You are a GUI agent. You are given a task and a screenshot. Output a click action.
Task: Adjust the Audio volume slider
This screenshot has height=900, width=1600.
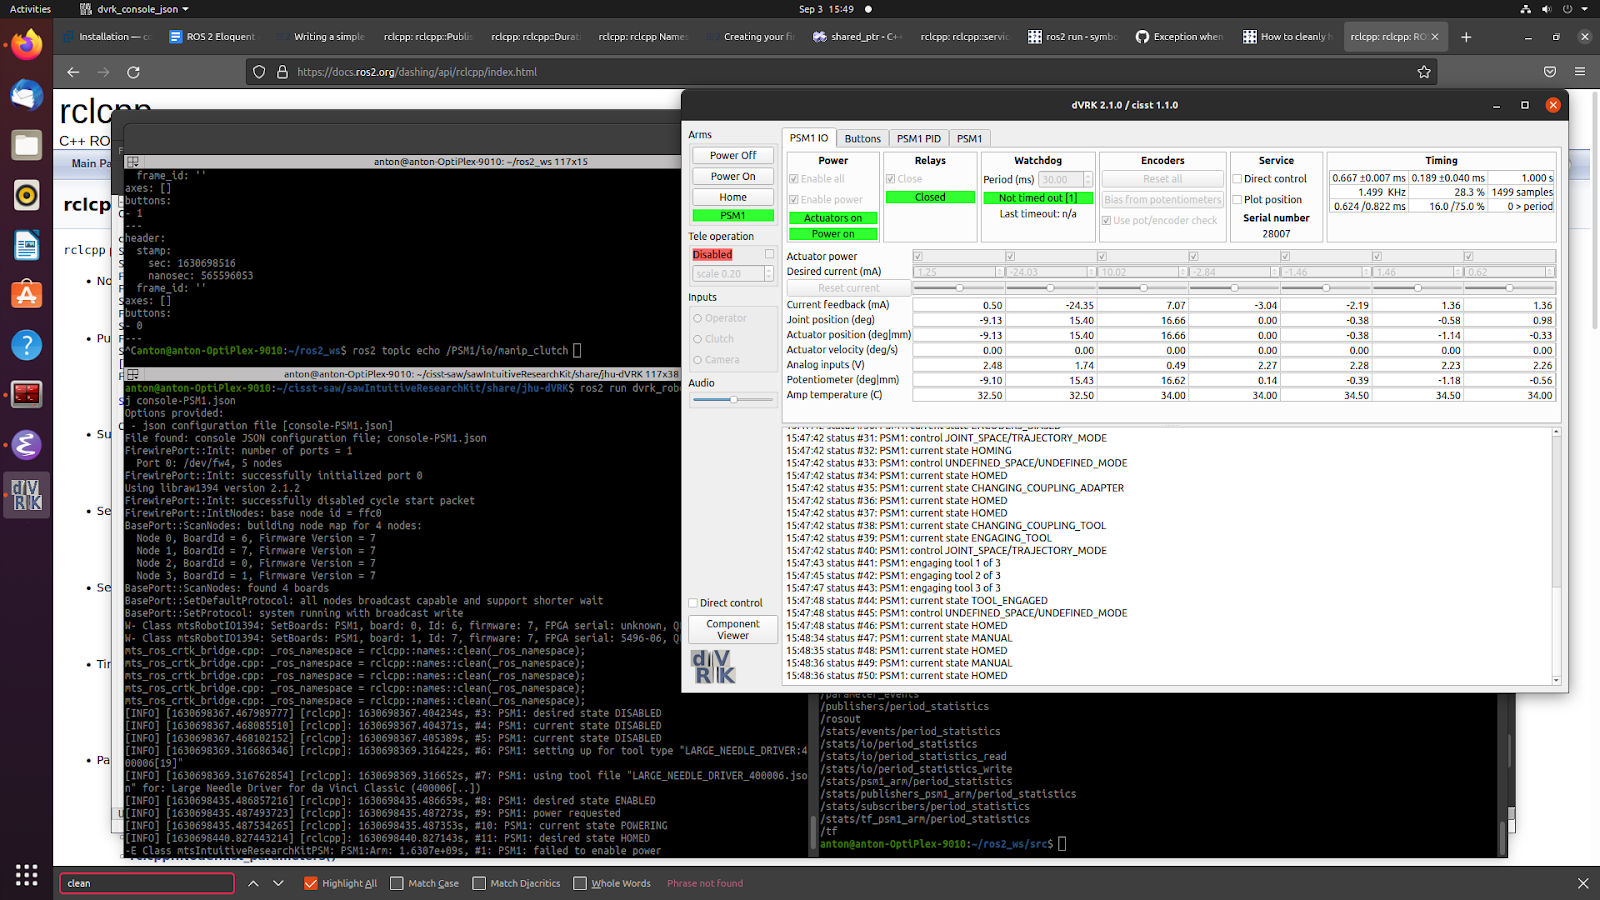[x=733, y=400]
